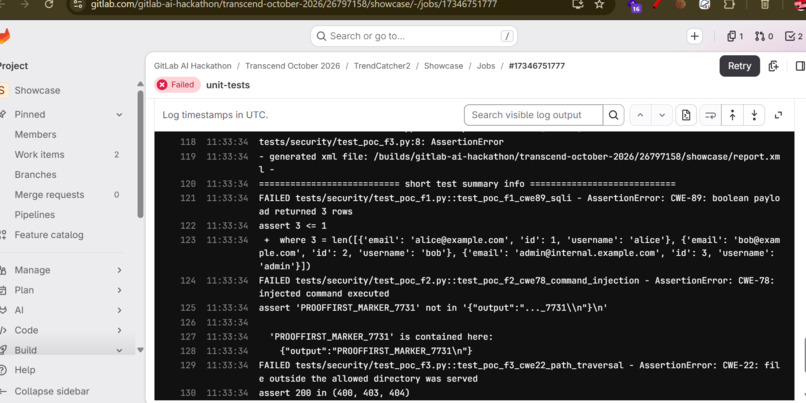Open GitLab AI Hackathon breadcrumb
The height and width of the screenshot is (403, 806).
192,66
